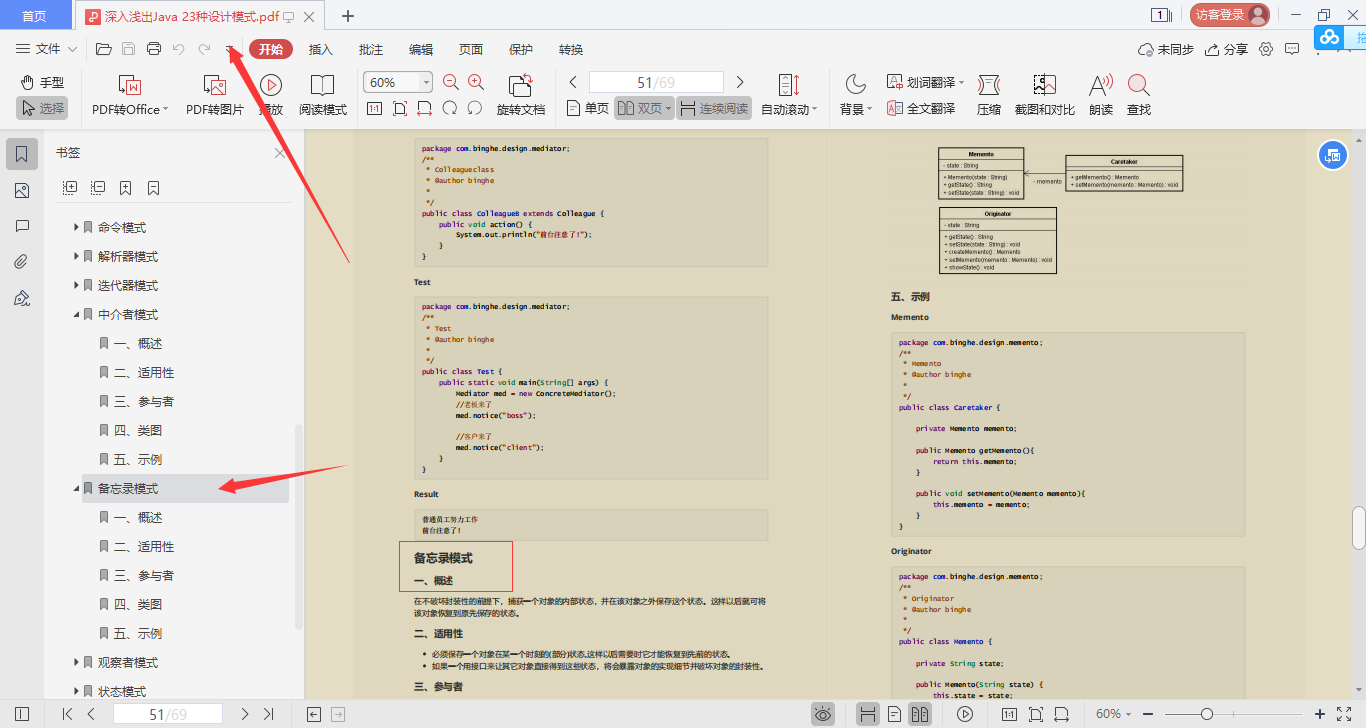Click the 分享 share button

point(1227,49)
